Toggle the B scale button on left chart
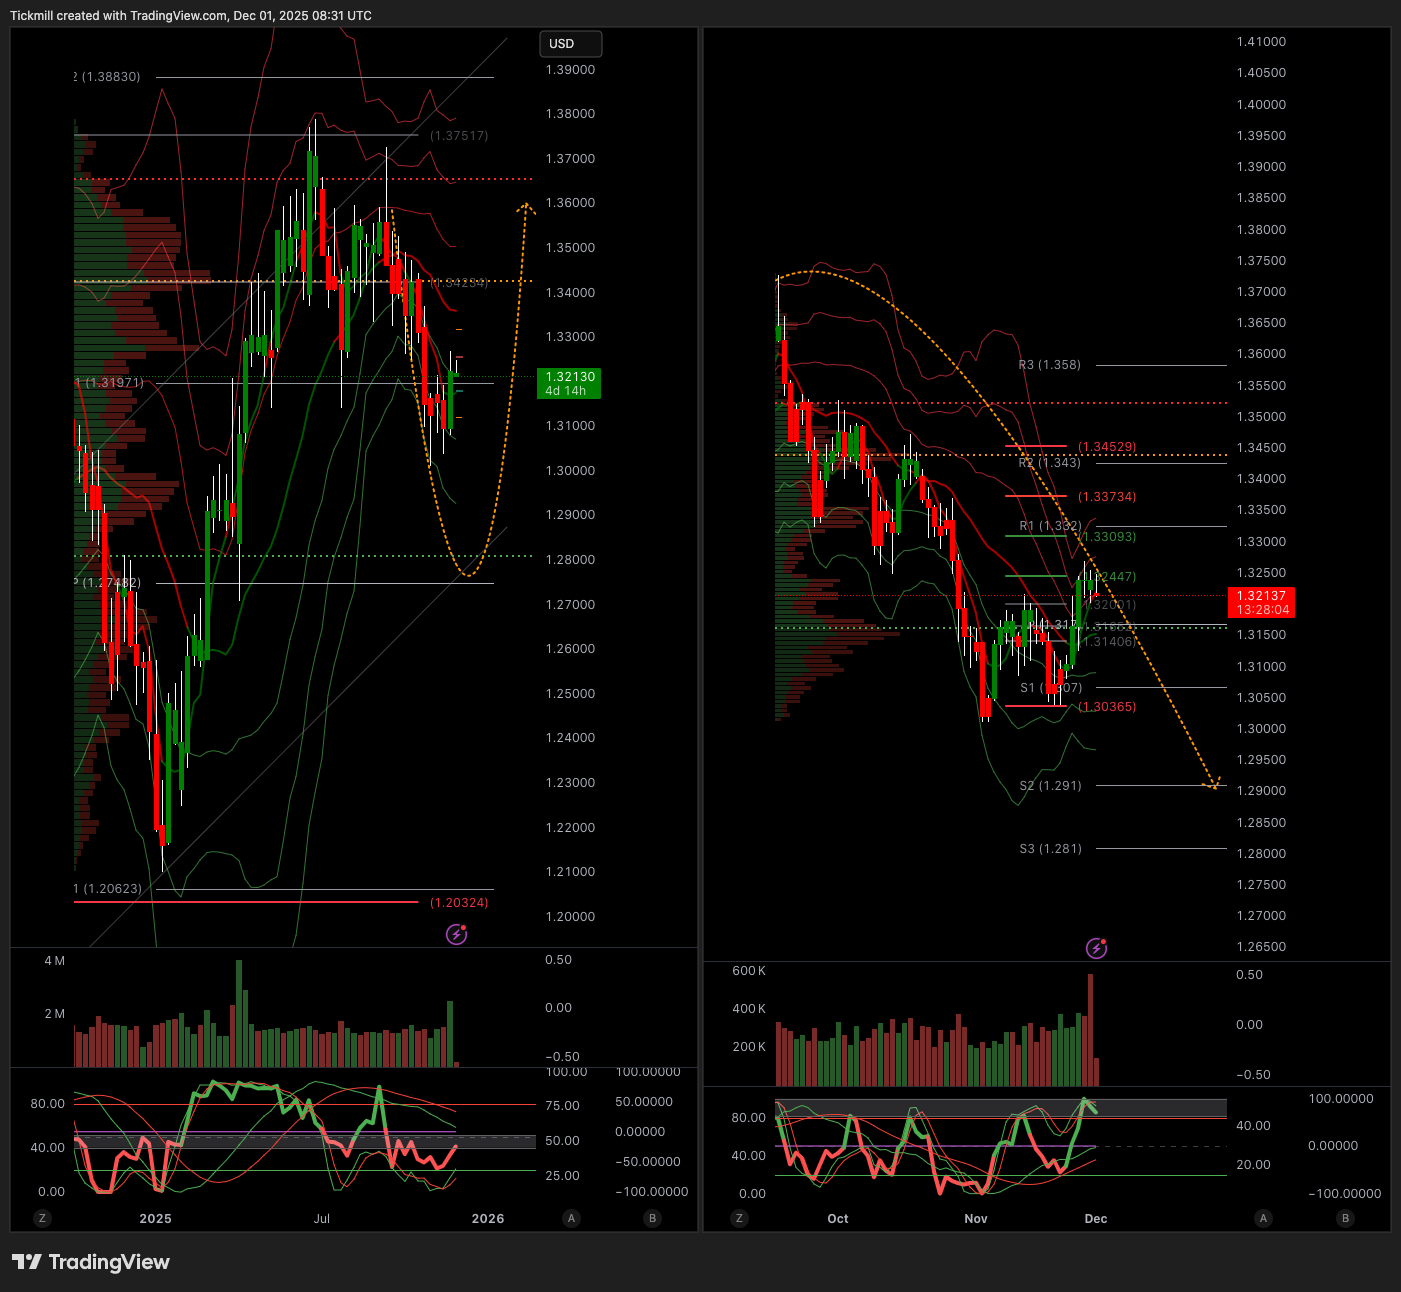 (652, 1218)
